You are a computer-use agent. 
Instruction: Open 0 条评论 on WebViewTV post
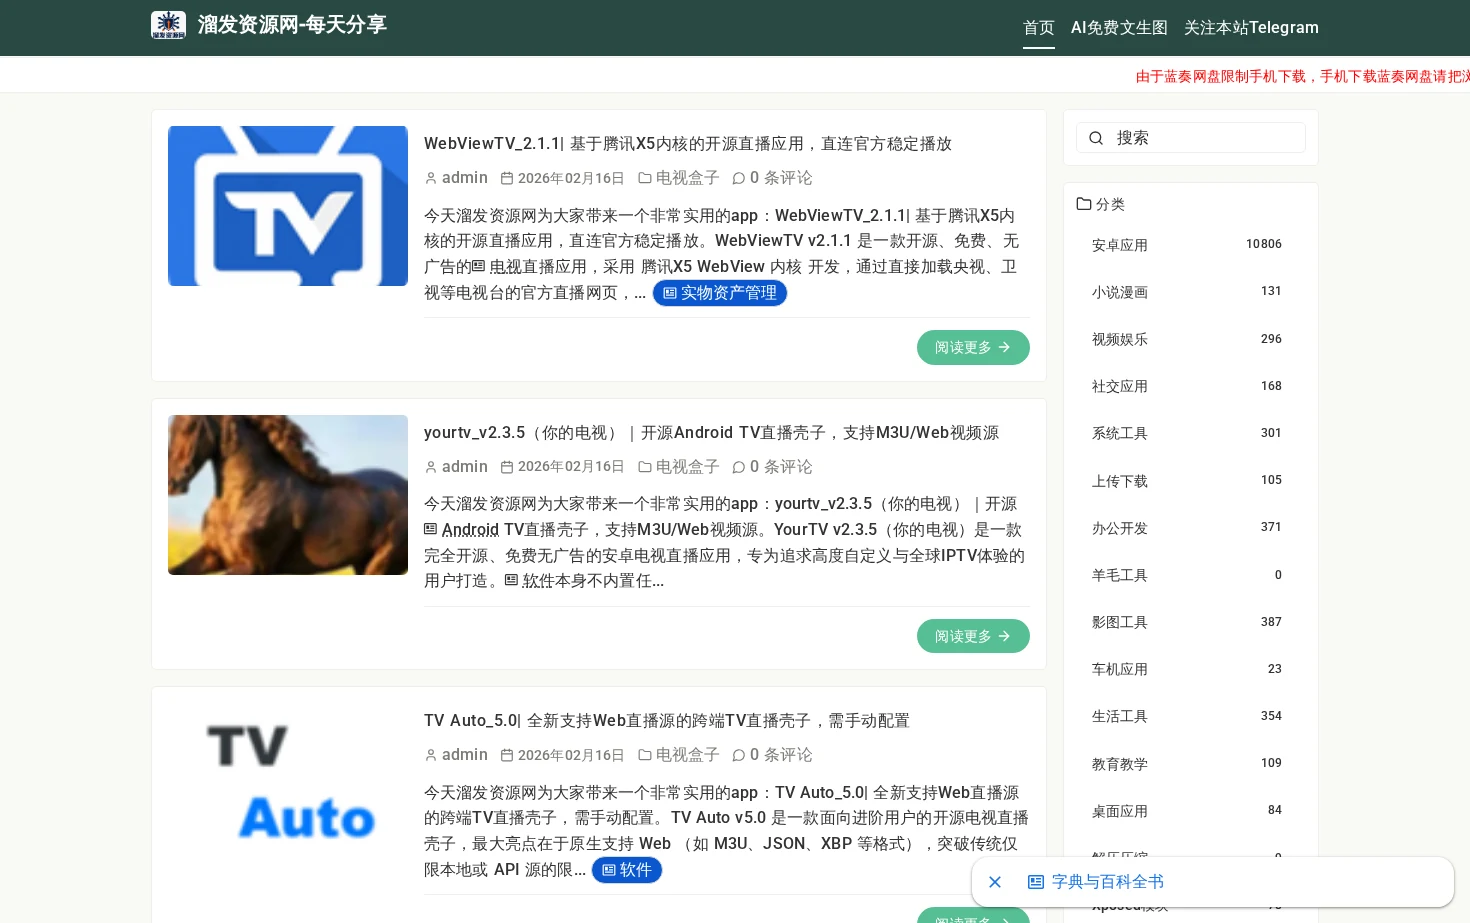click(x=781, y=178)
